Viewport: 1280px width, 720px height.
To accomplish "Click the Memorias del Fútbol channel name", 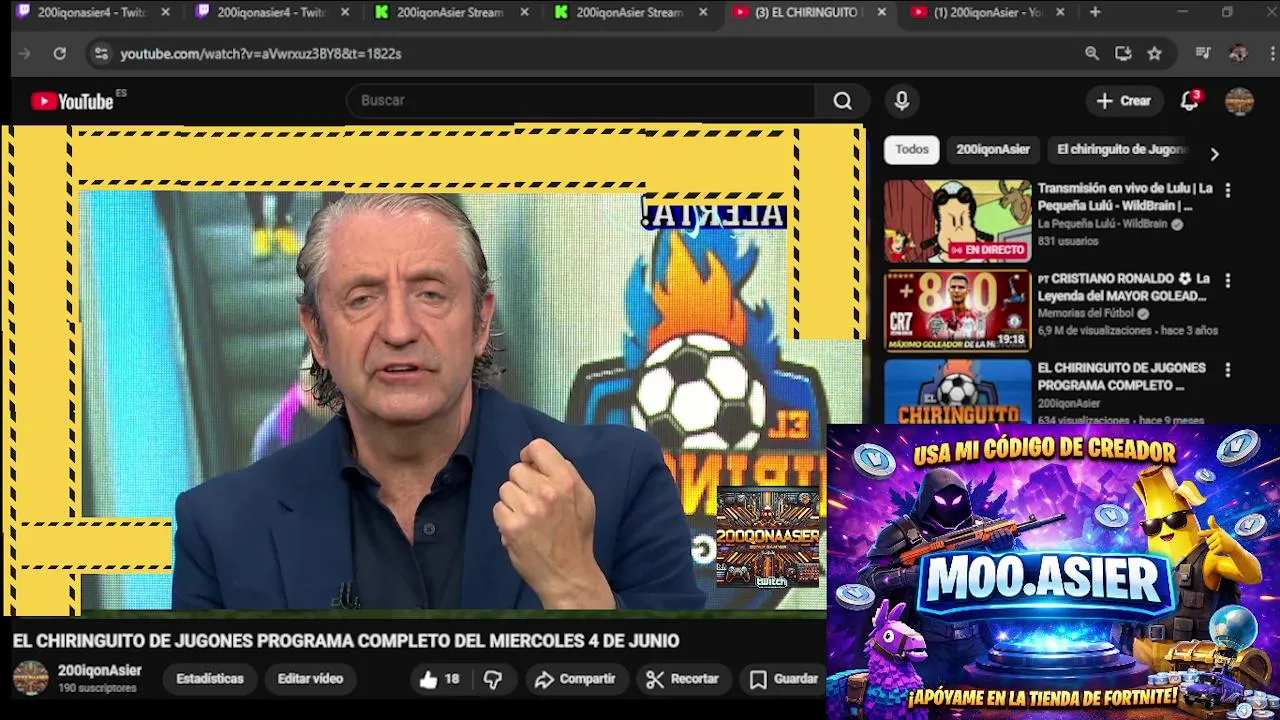I will pyautogui.click(x=1086, y=314).
